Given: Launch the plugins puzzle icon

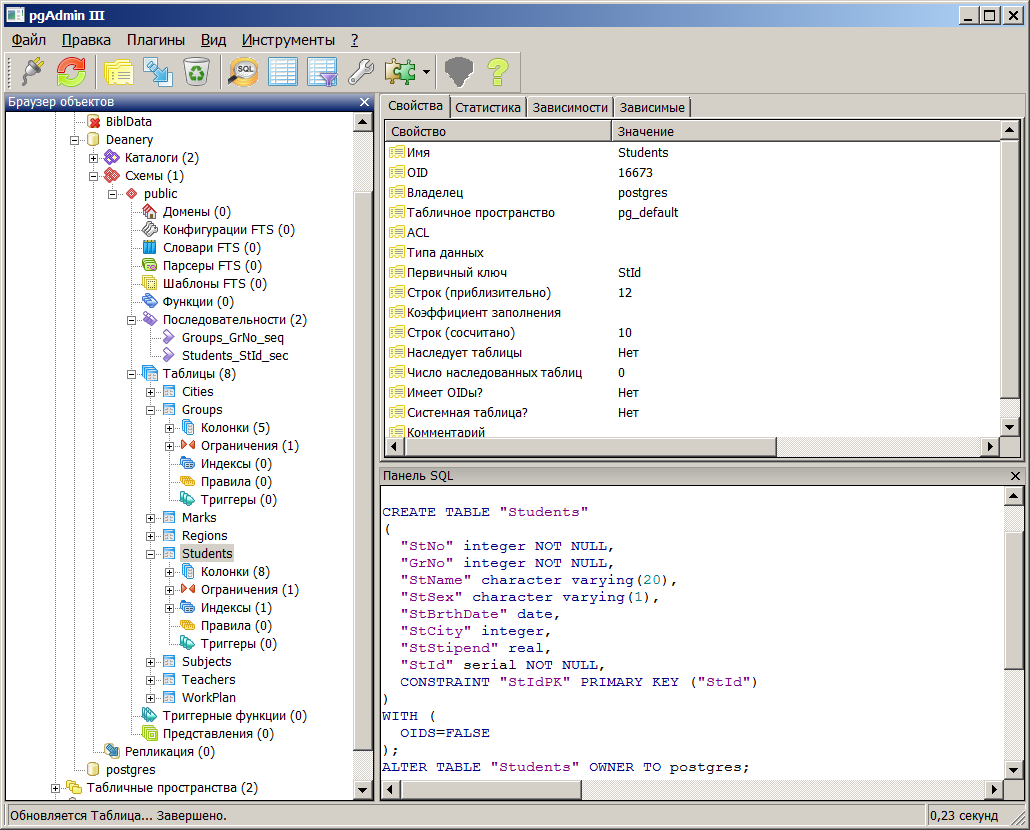Looking at the screenshot, I should pos(401,72).
